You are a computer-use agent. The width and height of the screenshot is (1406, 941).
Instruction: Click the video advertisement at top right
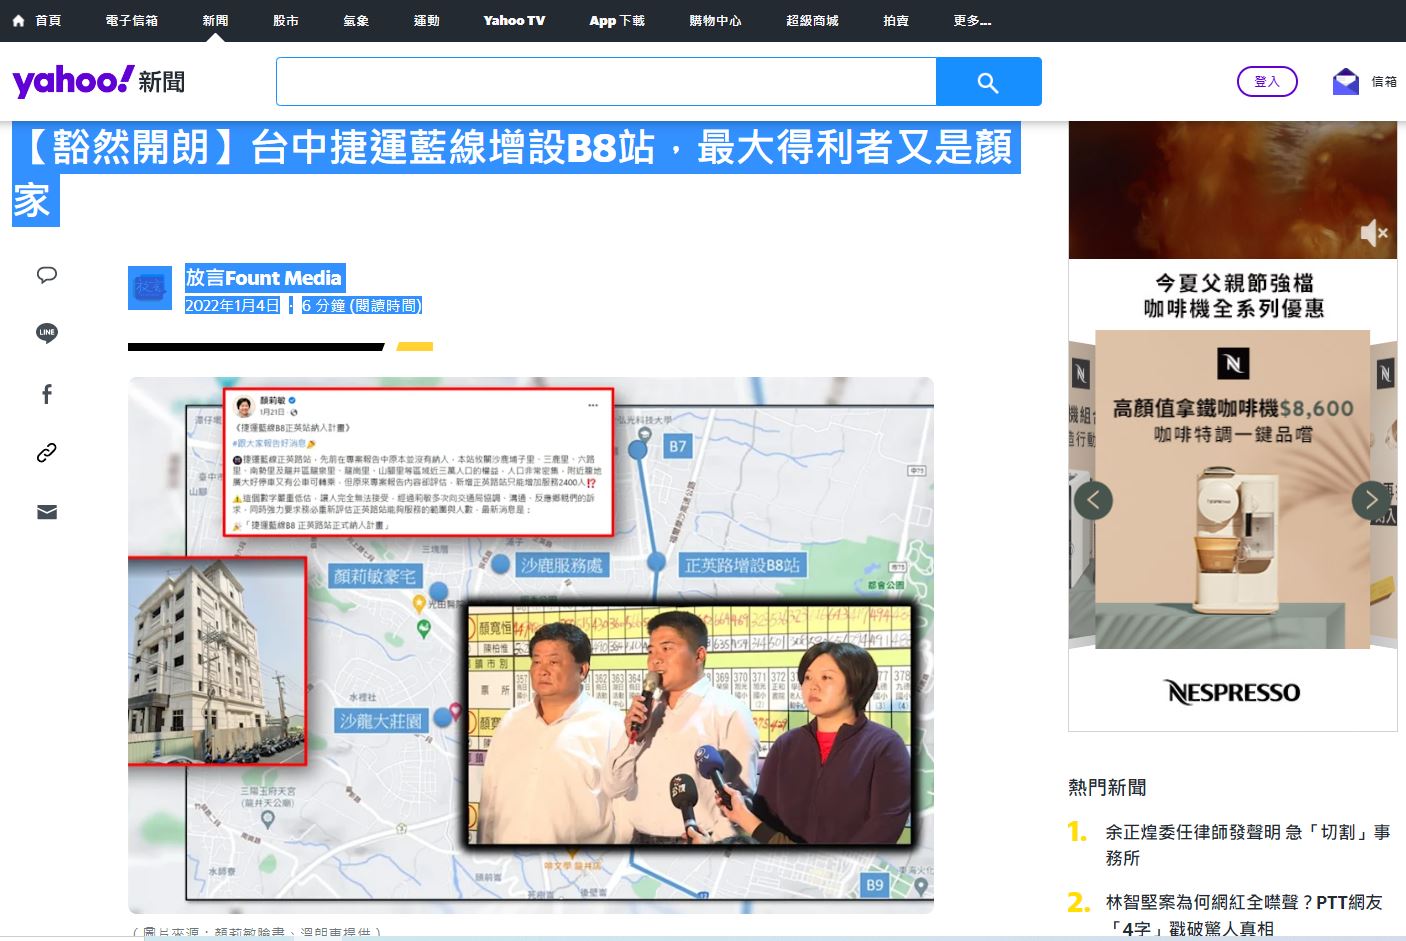1233,190
